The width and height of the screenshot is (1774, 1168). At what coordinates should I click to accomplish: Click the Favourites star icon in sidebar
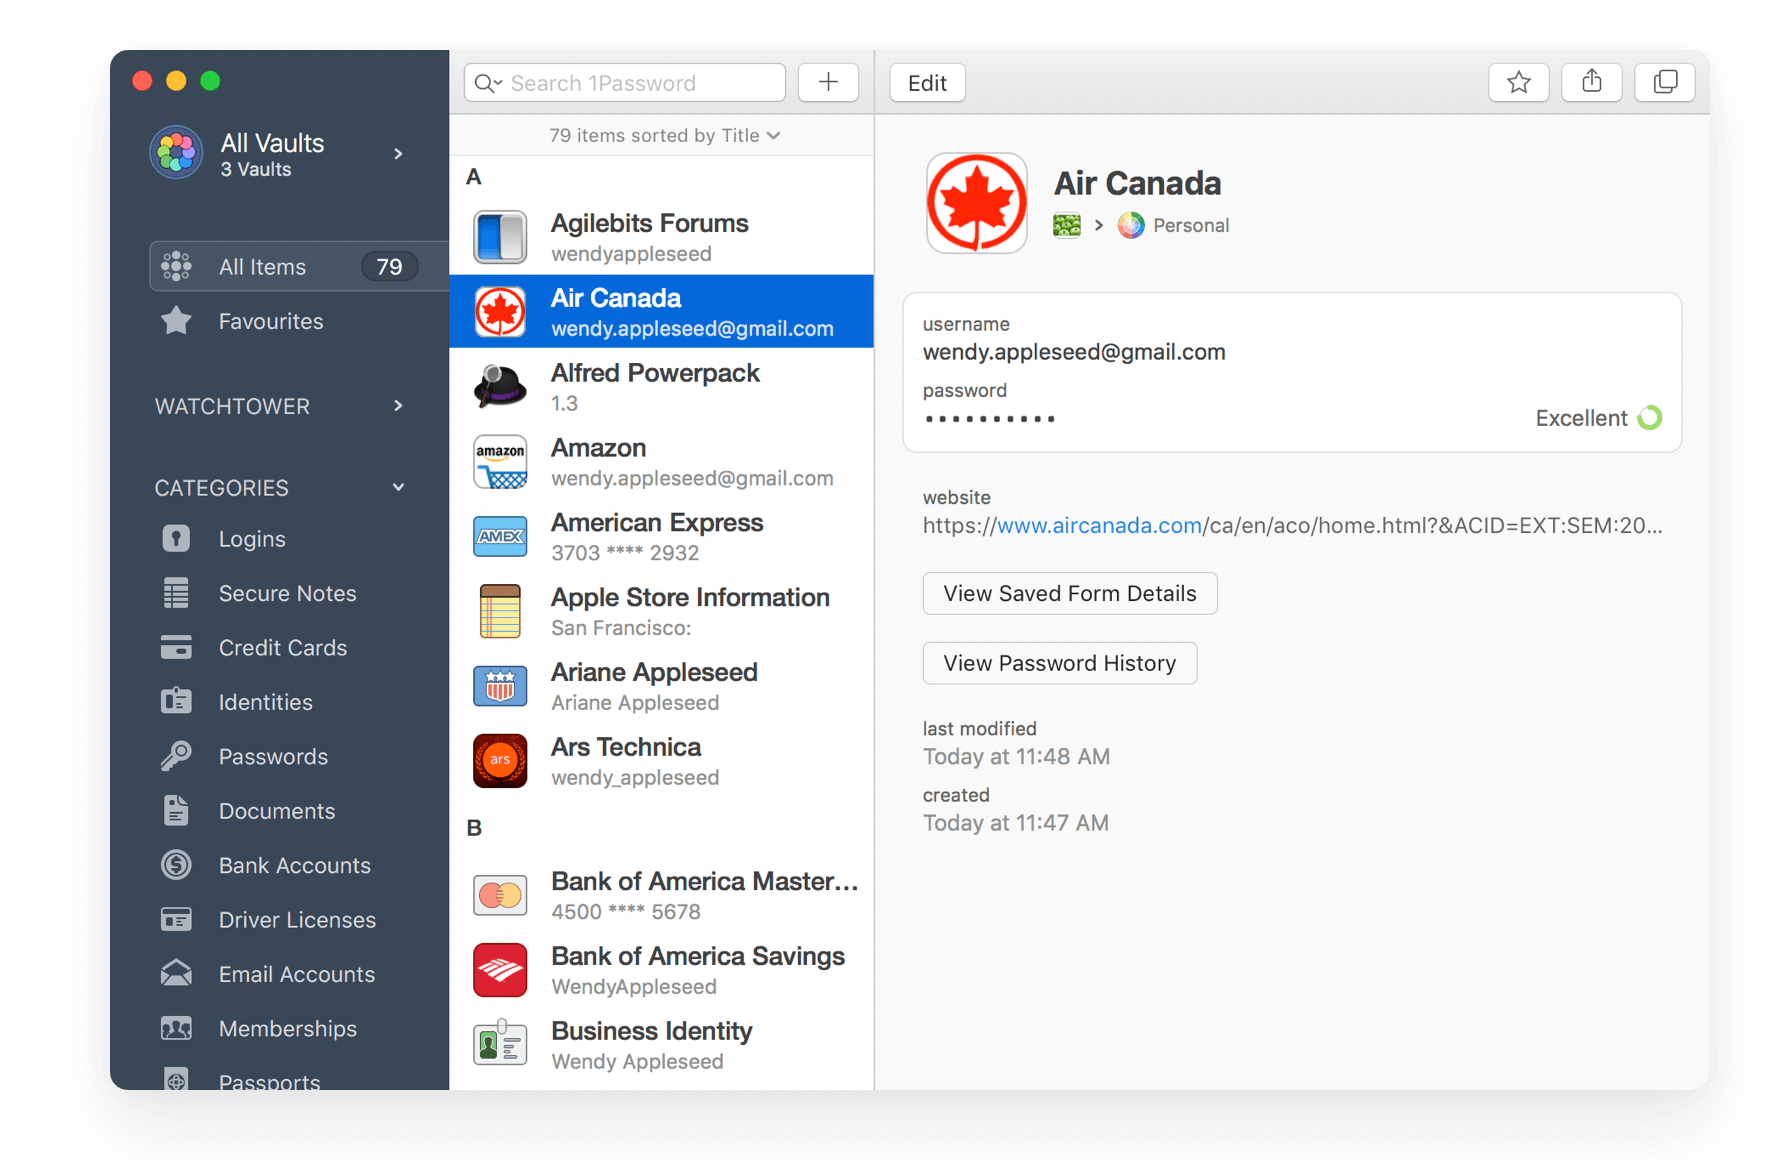tap(176, 321)
